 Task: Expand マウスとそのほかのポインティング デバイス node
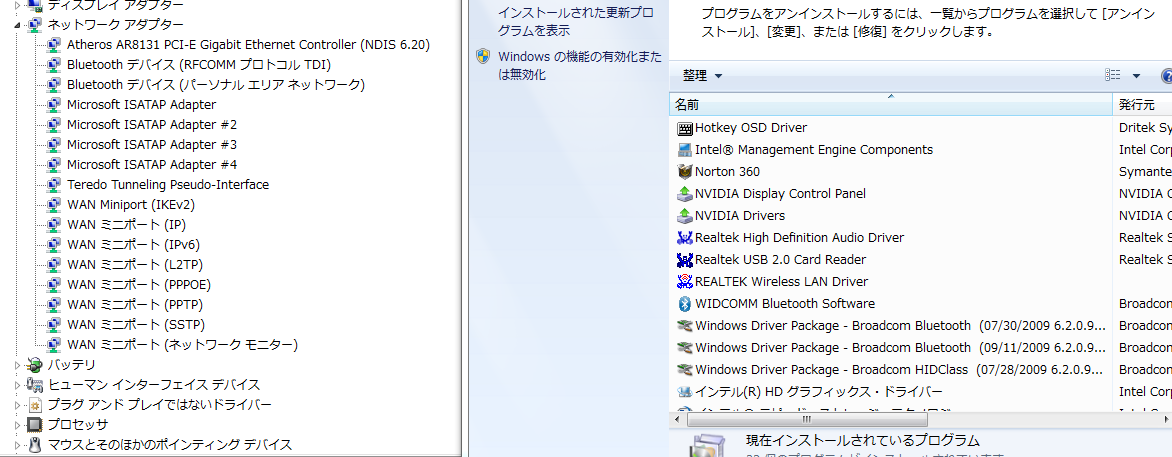pos(17,445)
